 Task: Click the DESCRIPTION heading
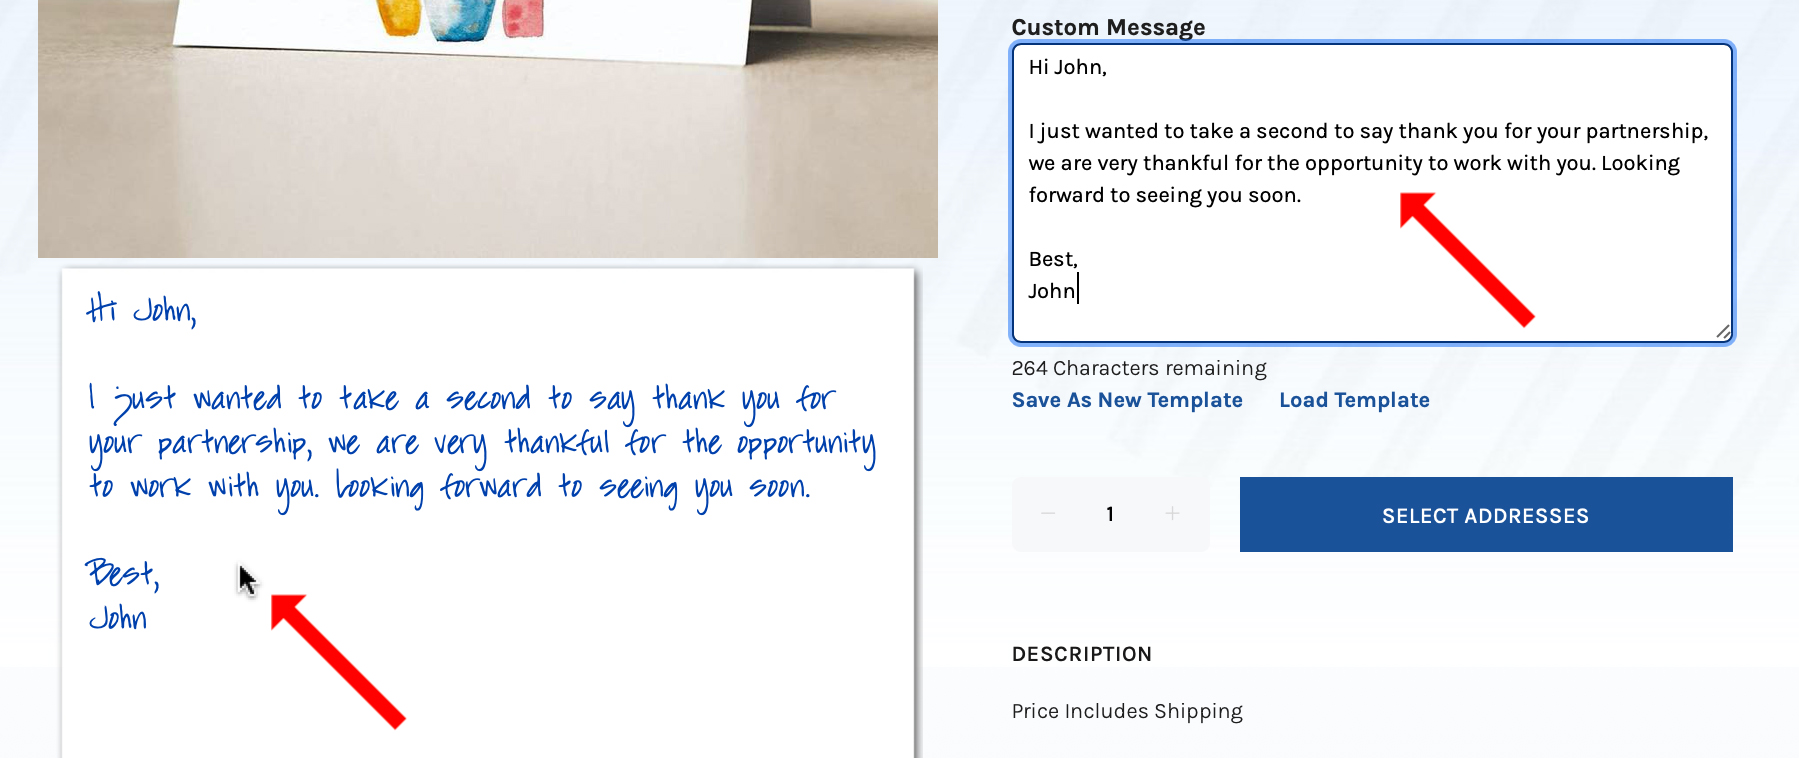pos(1081,654)
